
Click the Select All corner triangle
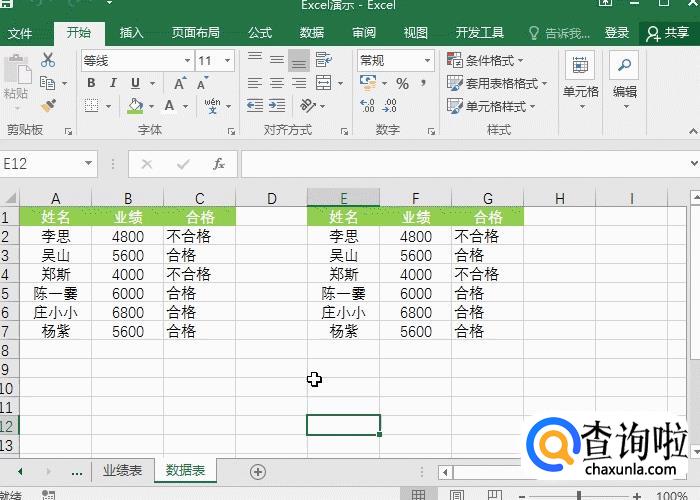tap(10, 198)
